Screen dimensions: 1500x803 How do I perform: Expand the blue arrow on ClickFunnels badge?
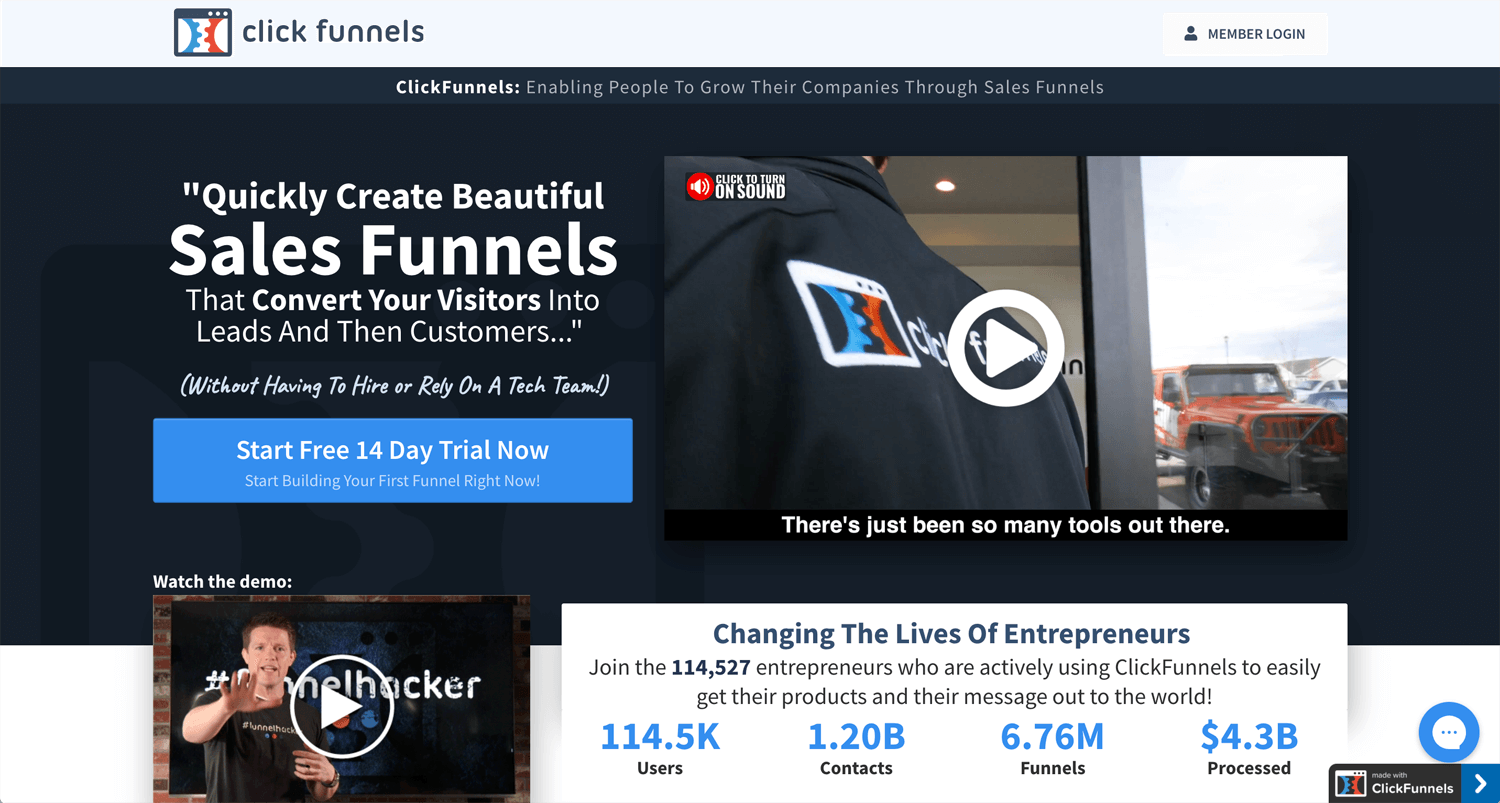click(1481, 784)
